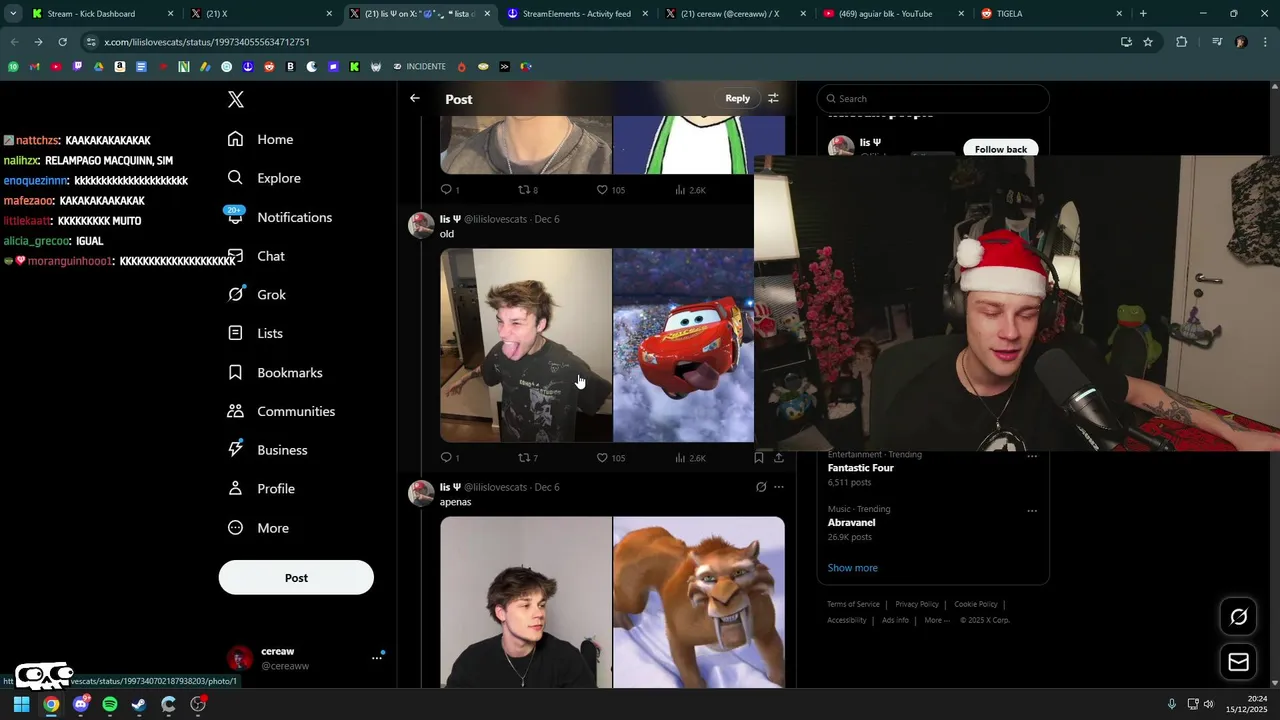The image size is (1280, 720).
Task: Open the INCIDENTE bookmark
Action: pos(419,67)
